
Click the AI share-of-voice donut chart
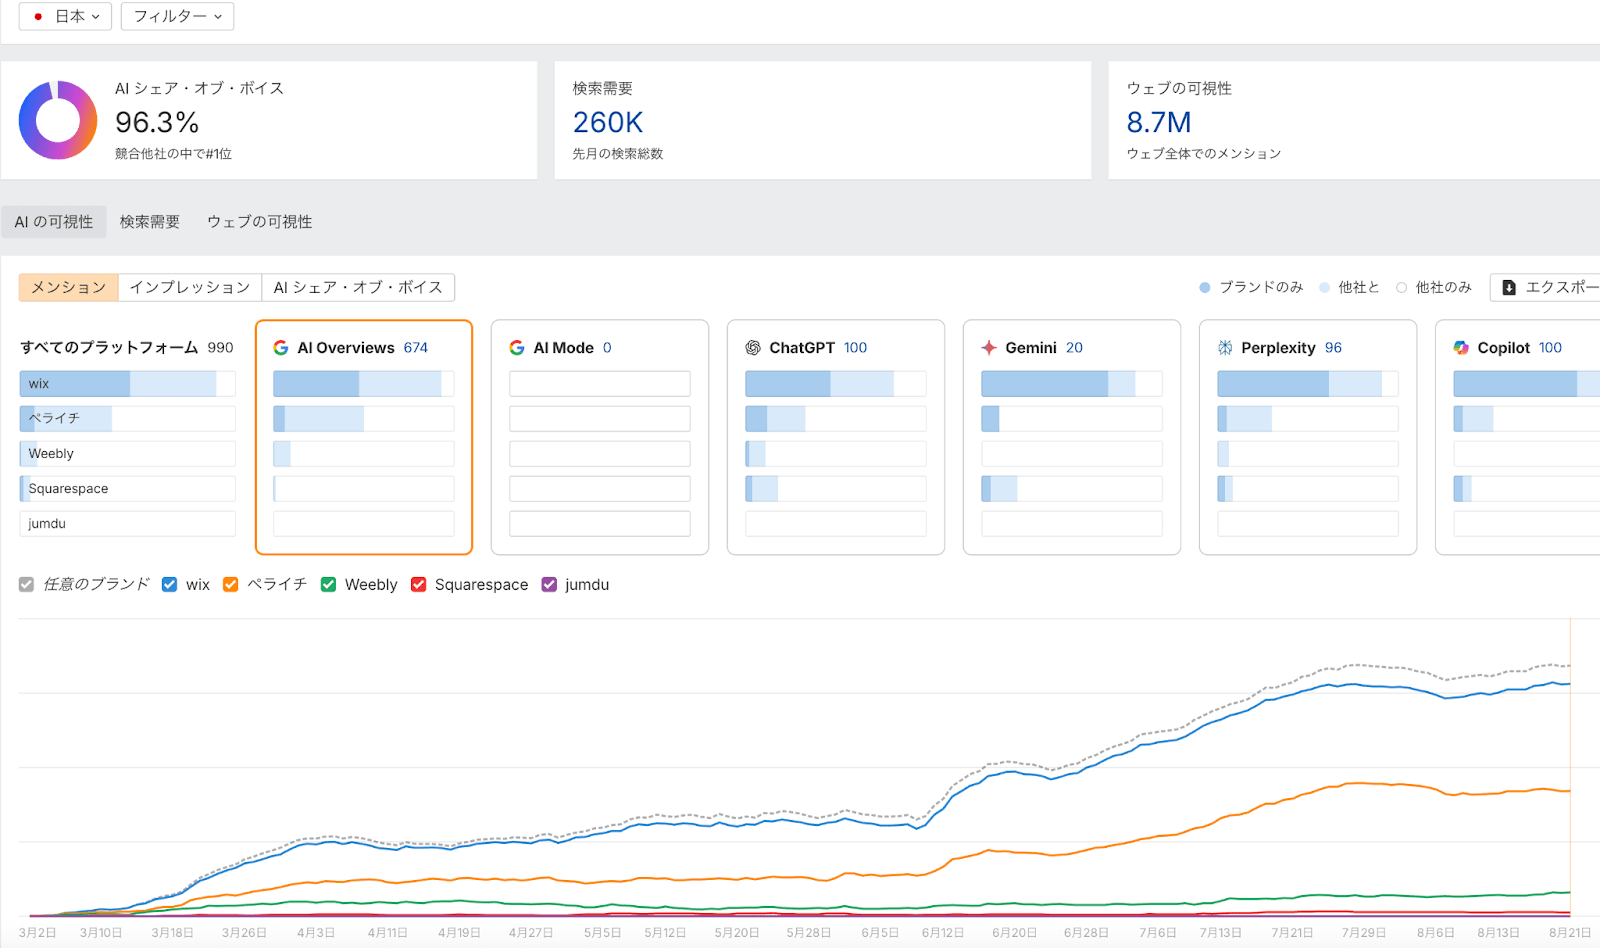click(x=57, y=120)
